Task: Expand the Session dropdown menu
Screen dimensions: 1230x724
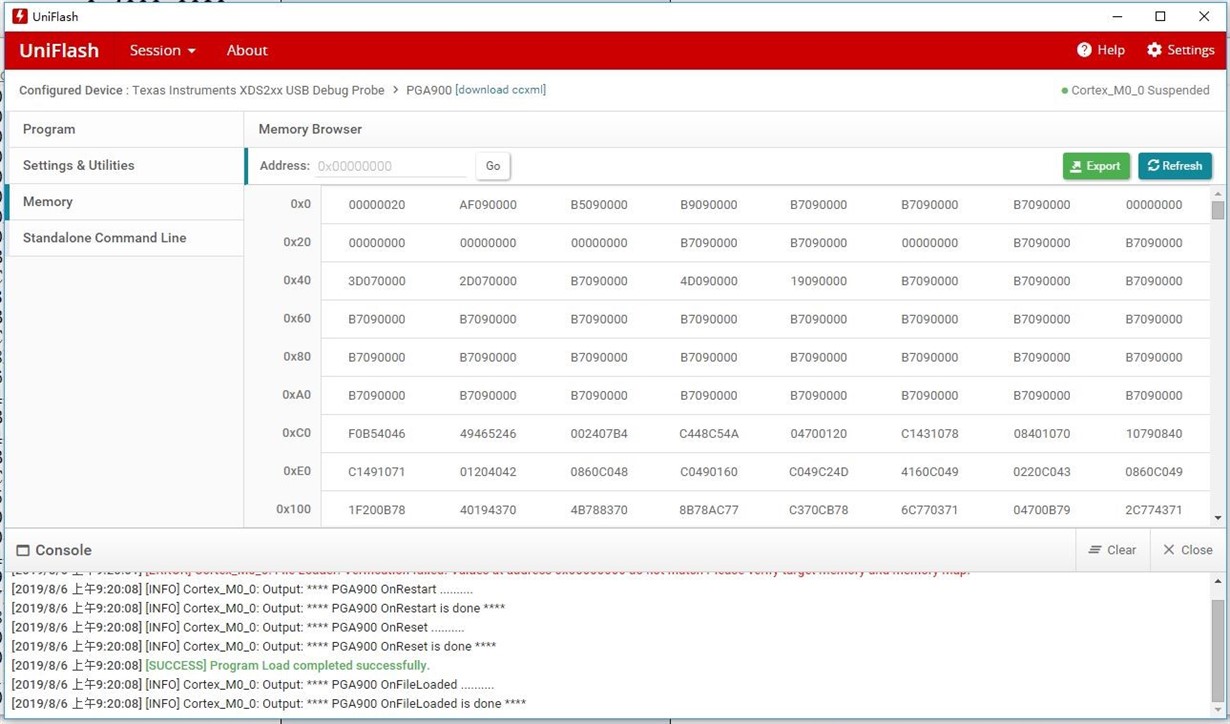Action: coord(163,50)
